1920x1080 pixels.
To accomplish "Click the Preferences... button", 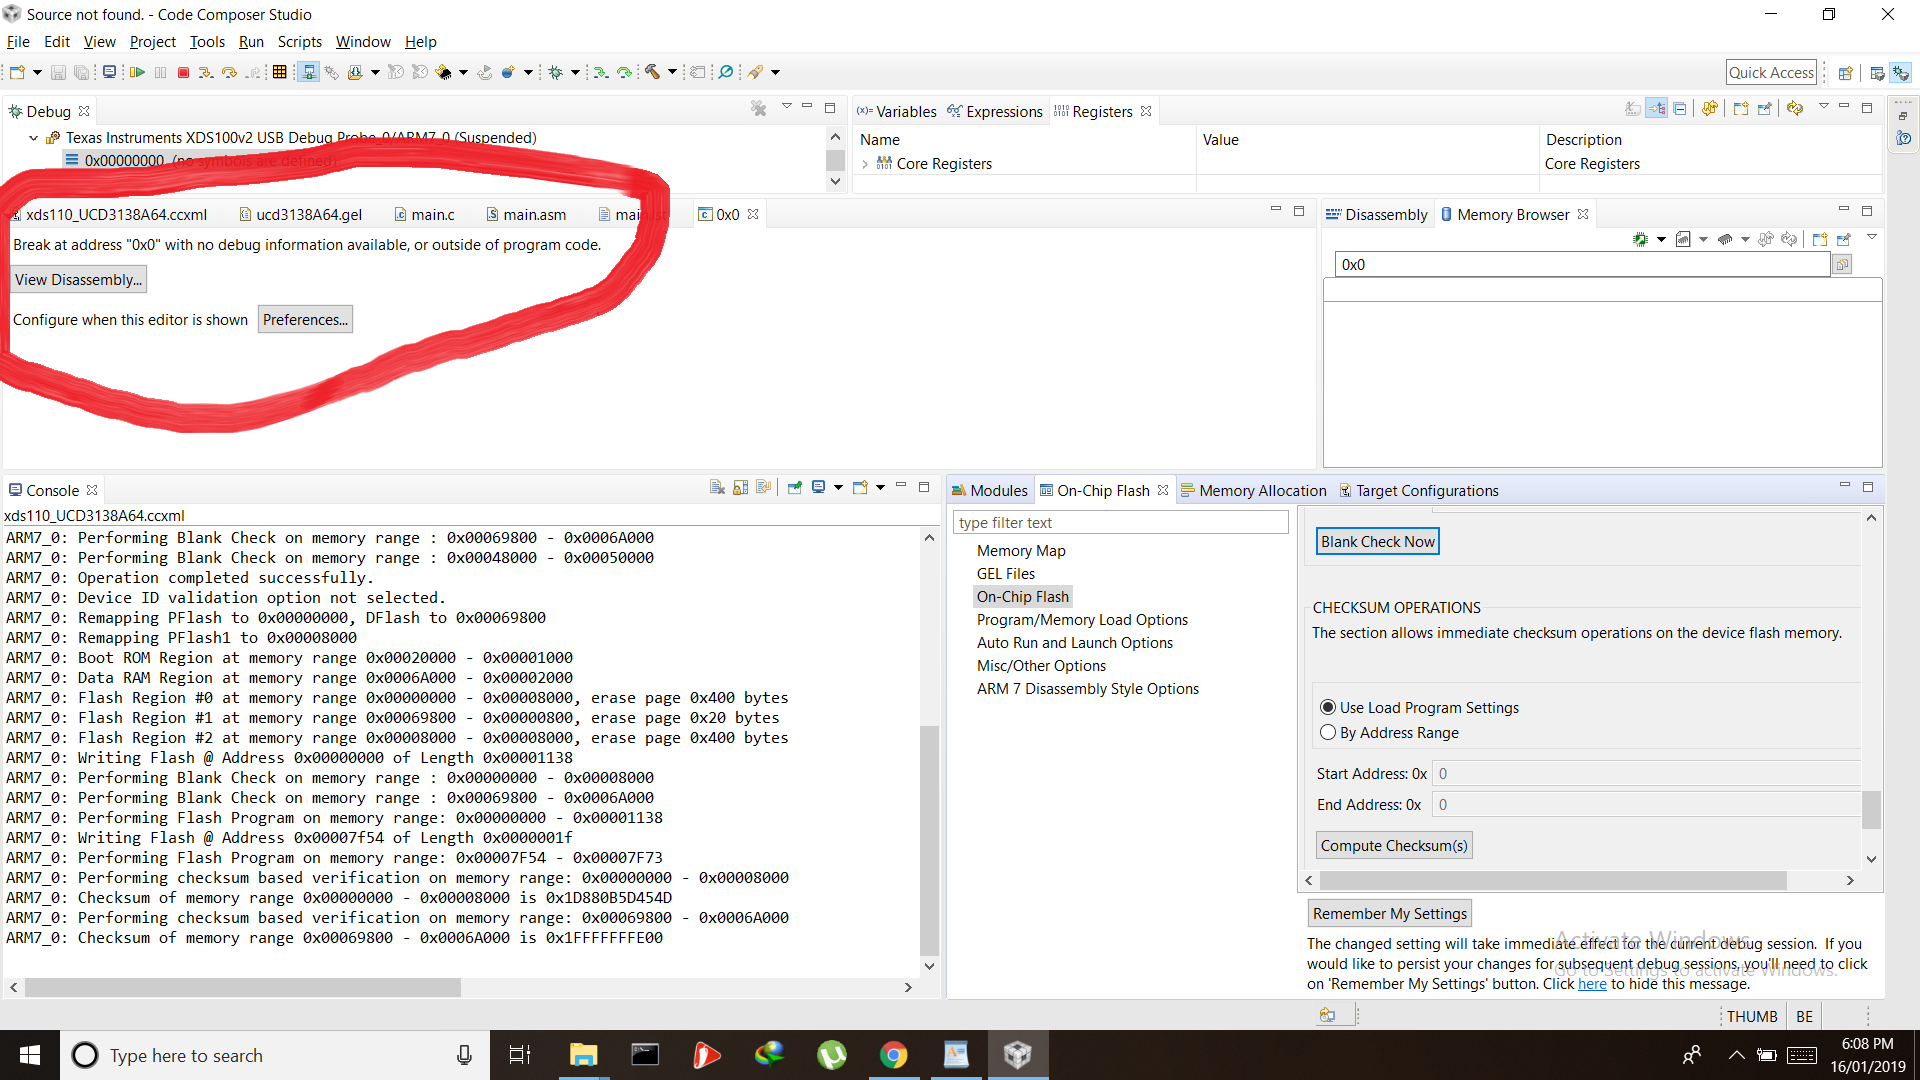I will point(305,319).
